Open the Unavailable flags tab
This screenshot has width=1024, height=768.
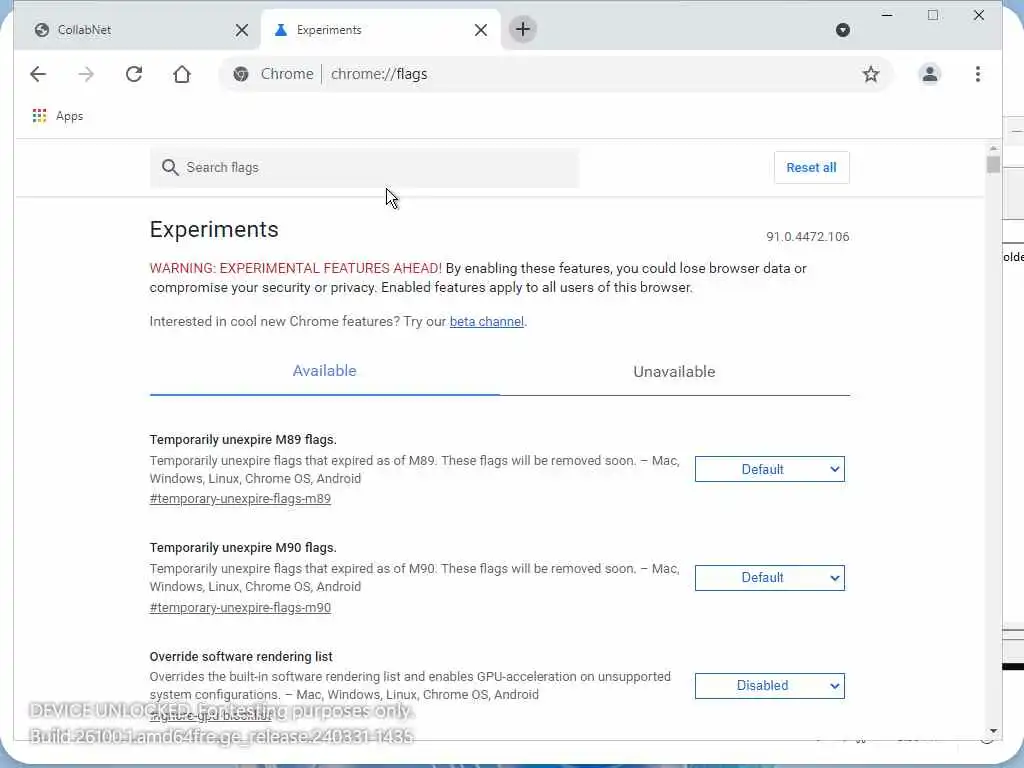click(675, 372)
